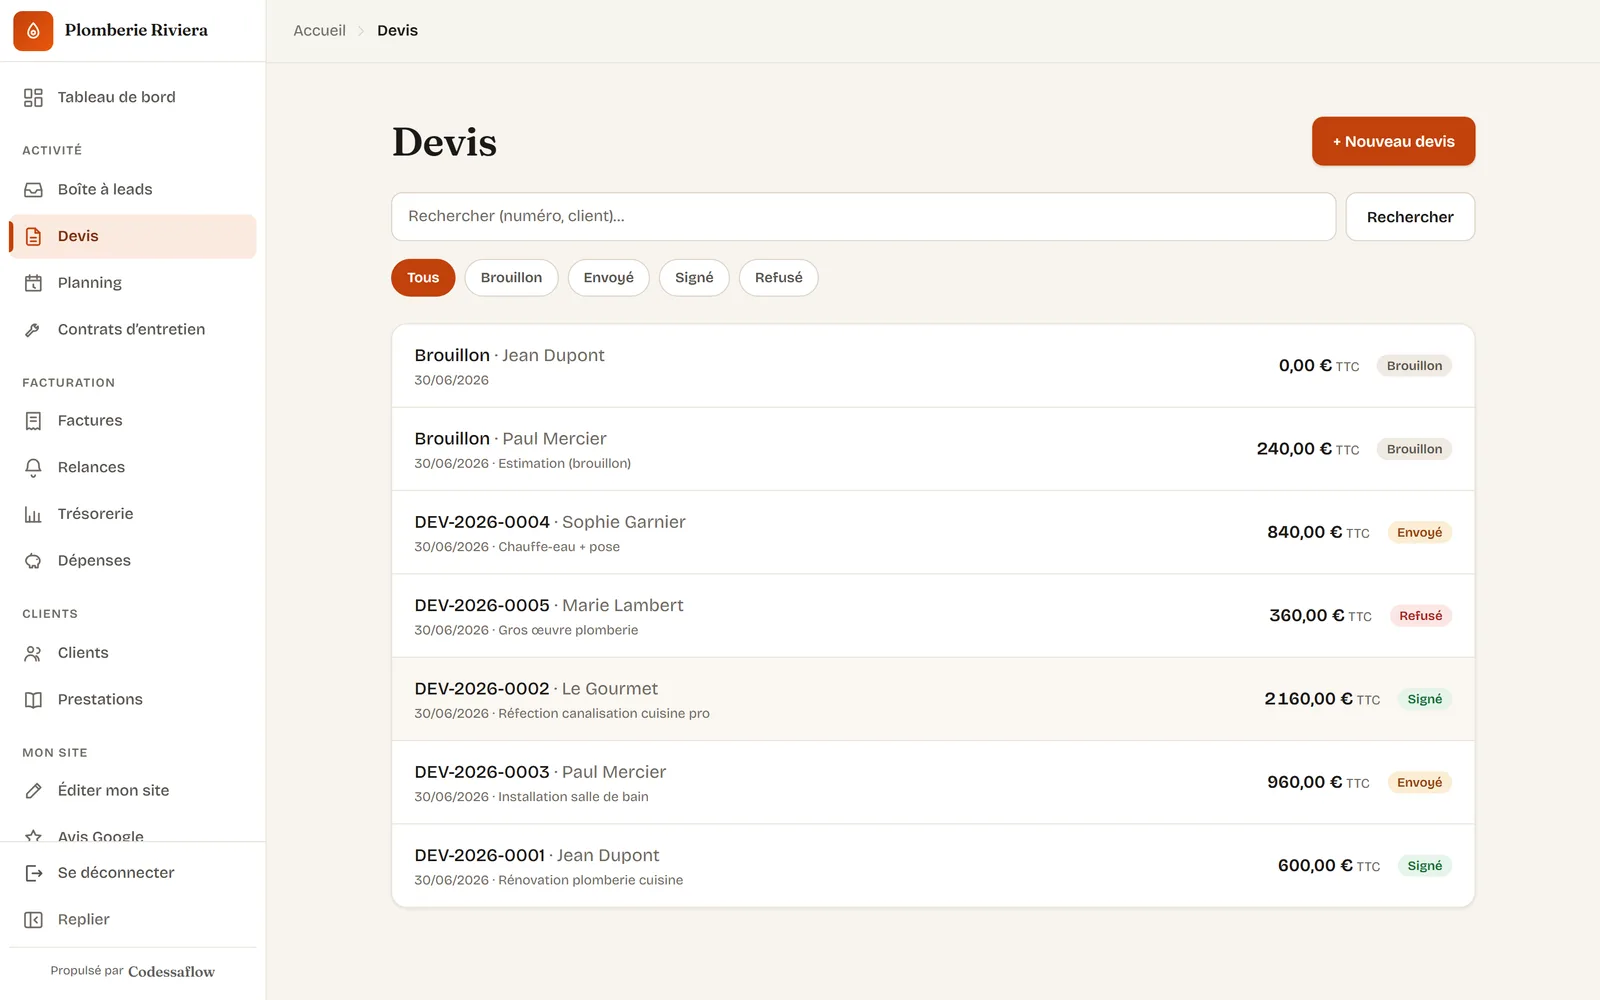Screen dimensions: 1600x1000
Task: Open the Brouillon quote for Jean Dupont
Action: tap(933, 366)
